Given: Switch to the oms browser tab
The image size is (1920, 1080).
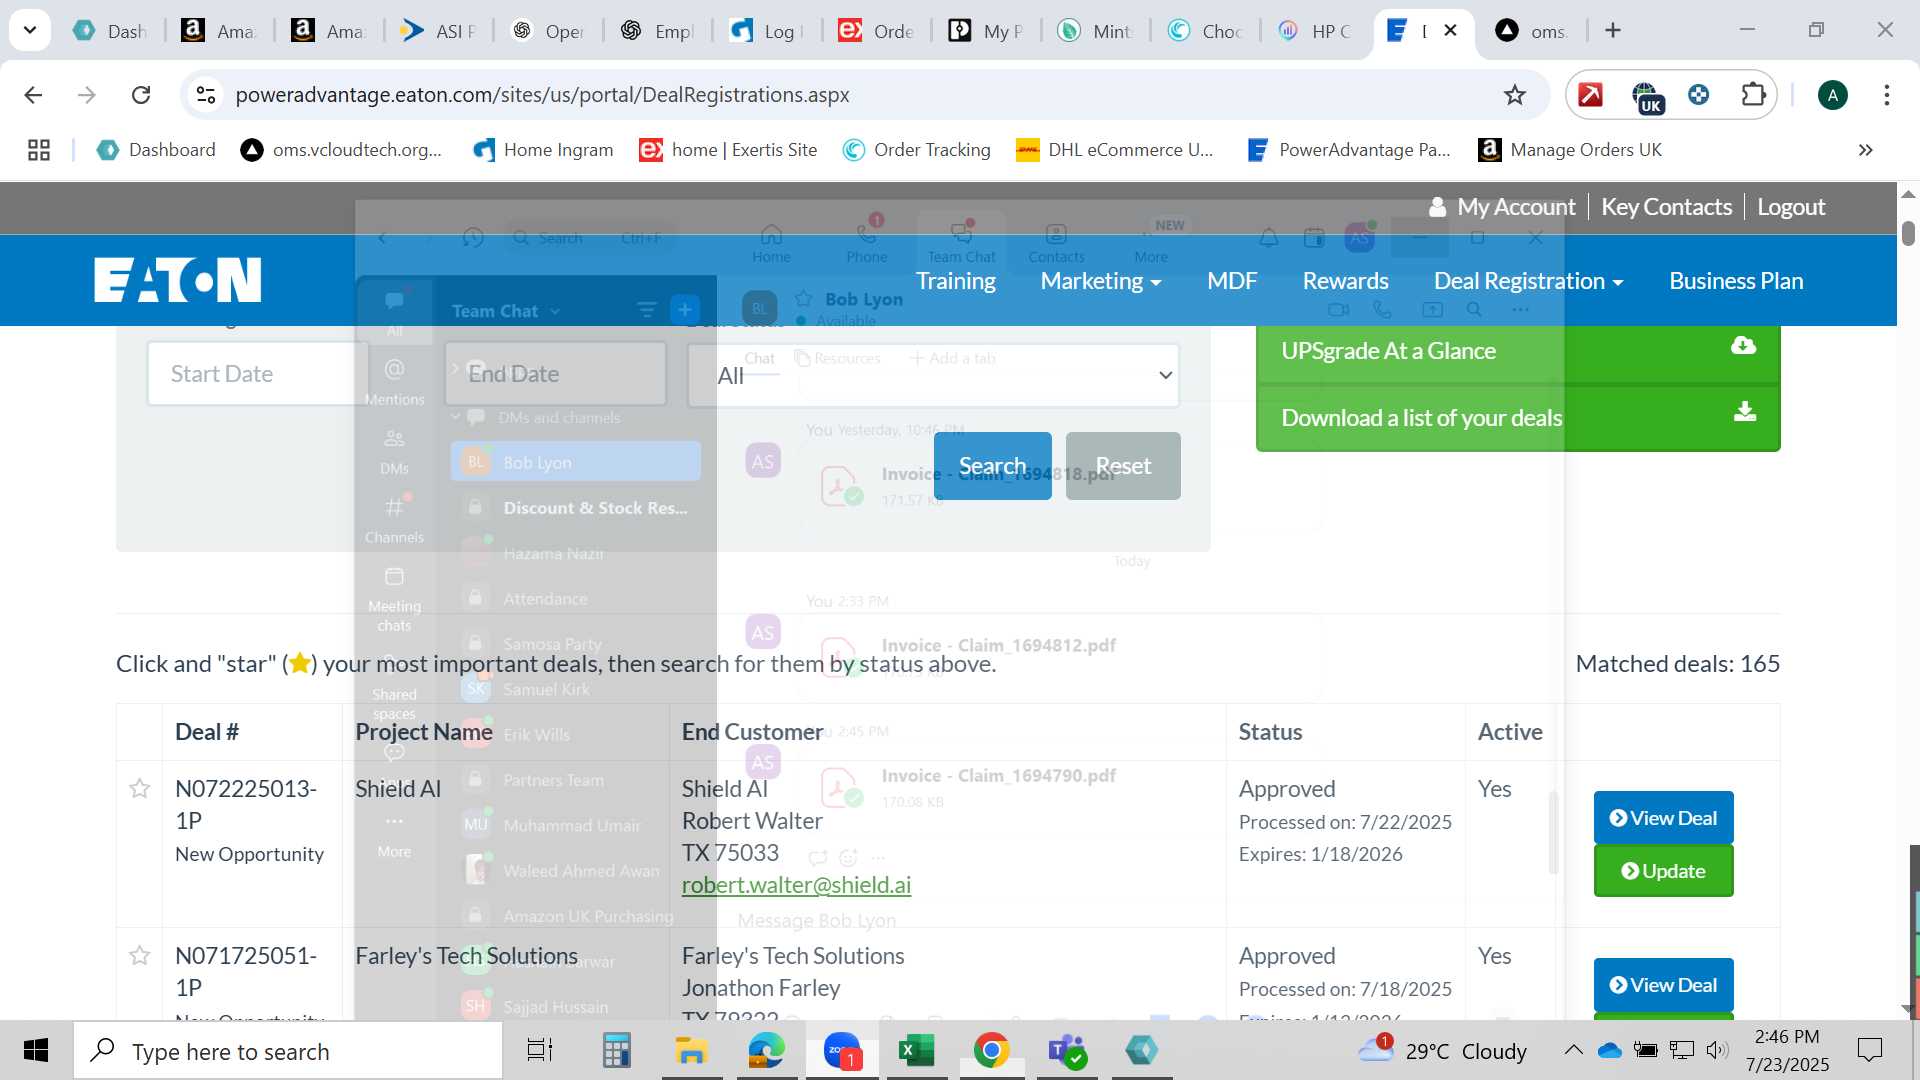Looking at the screenshot, I should [1531, 31].
